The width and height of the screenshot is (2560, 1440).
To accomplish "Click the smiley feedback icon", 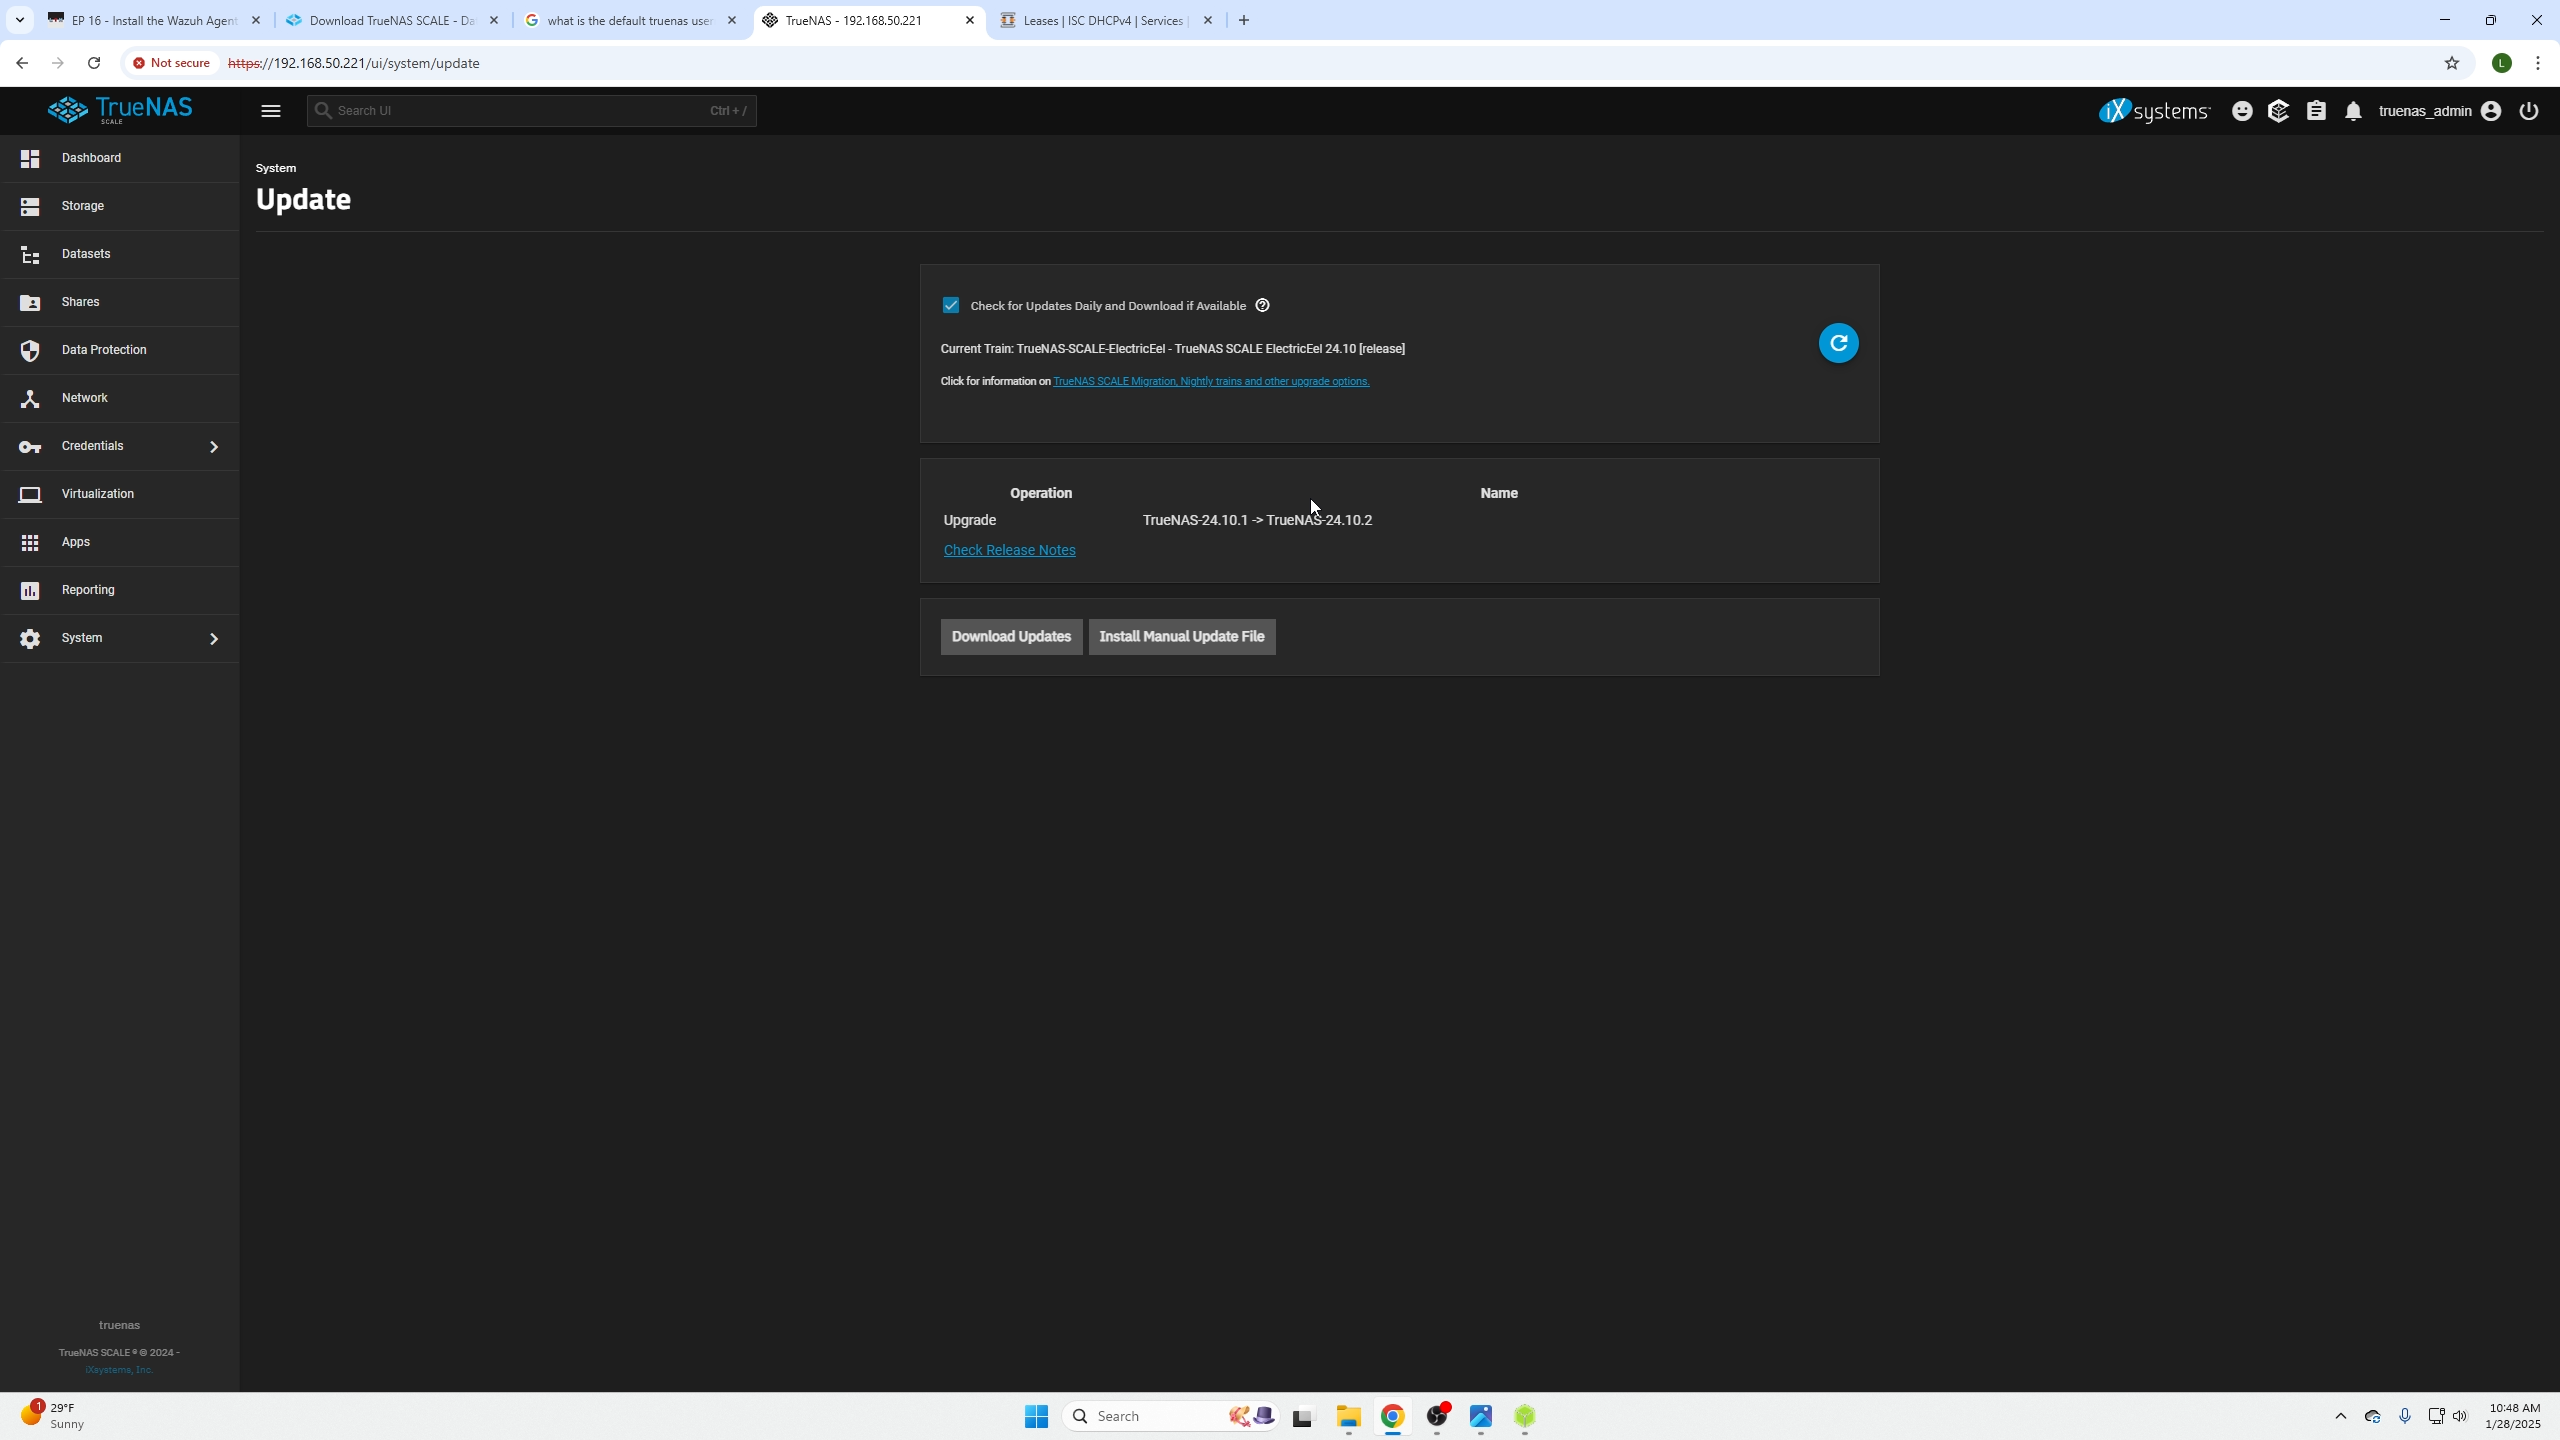I will [2243, 110].
